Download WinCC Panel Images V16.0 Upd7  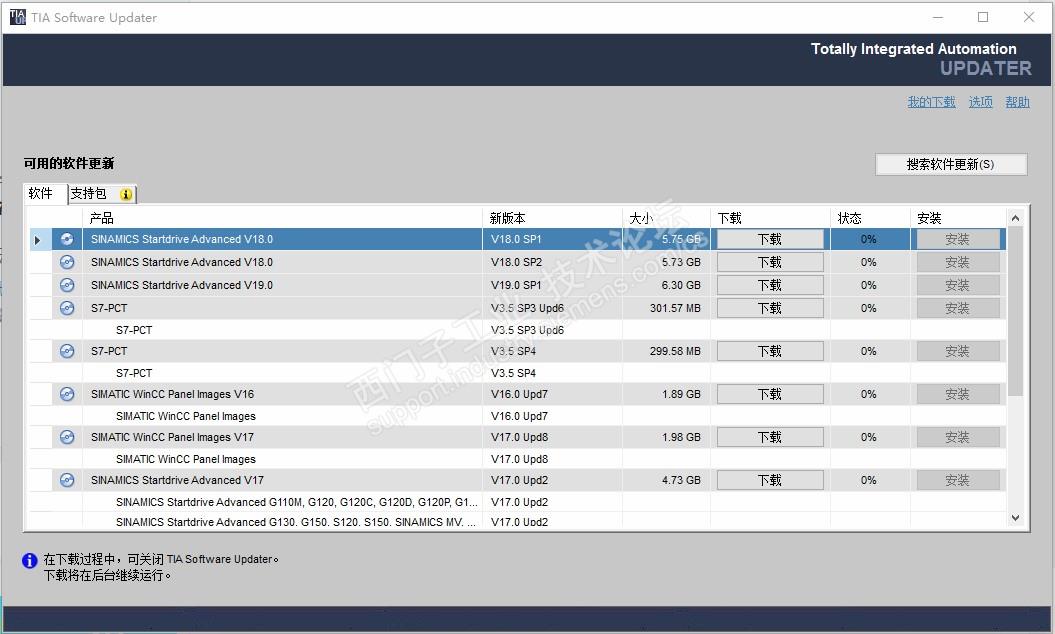pyautogui.click(x=770, y=394)
